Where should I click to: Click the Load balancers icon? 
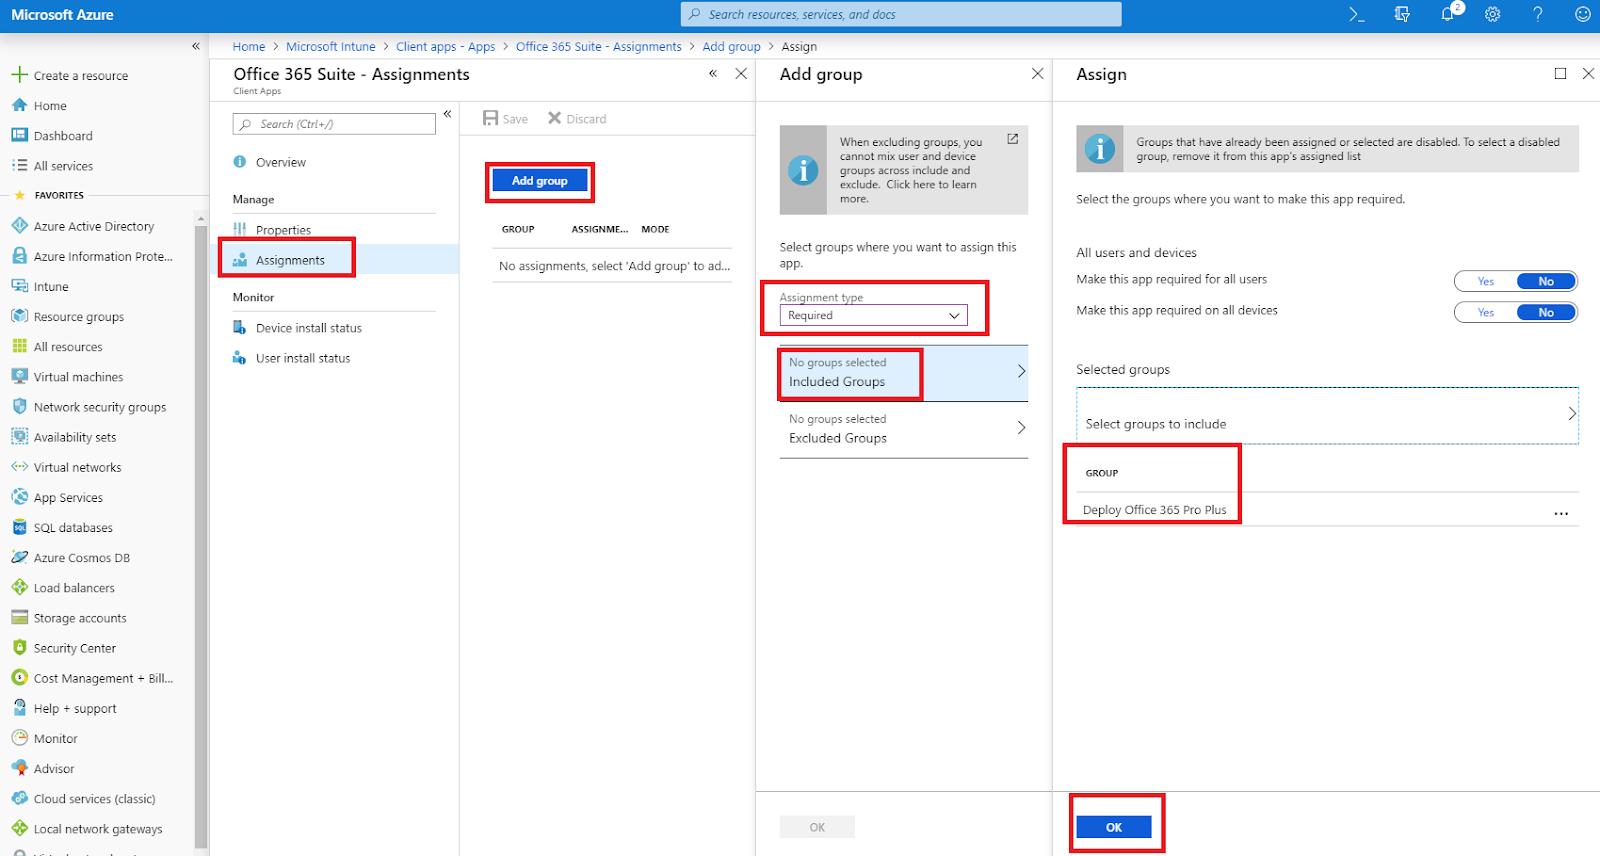[19, 587]
